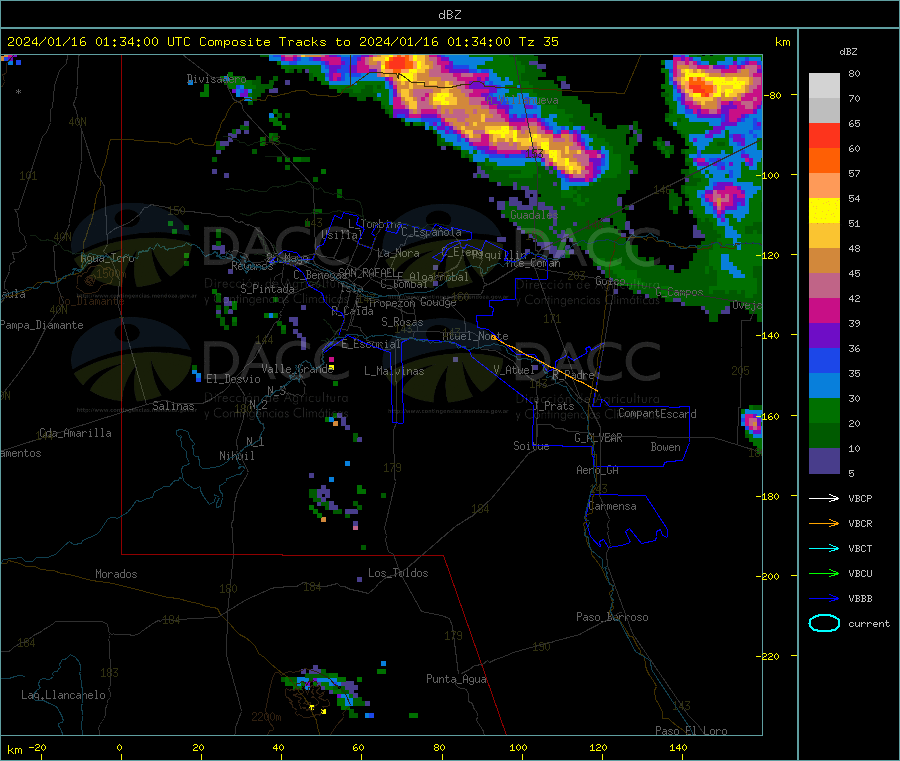Click the intense red storm core at top
900x761 pixels.
(x=399, y=62)
